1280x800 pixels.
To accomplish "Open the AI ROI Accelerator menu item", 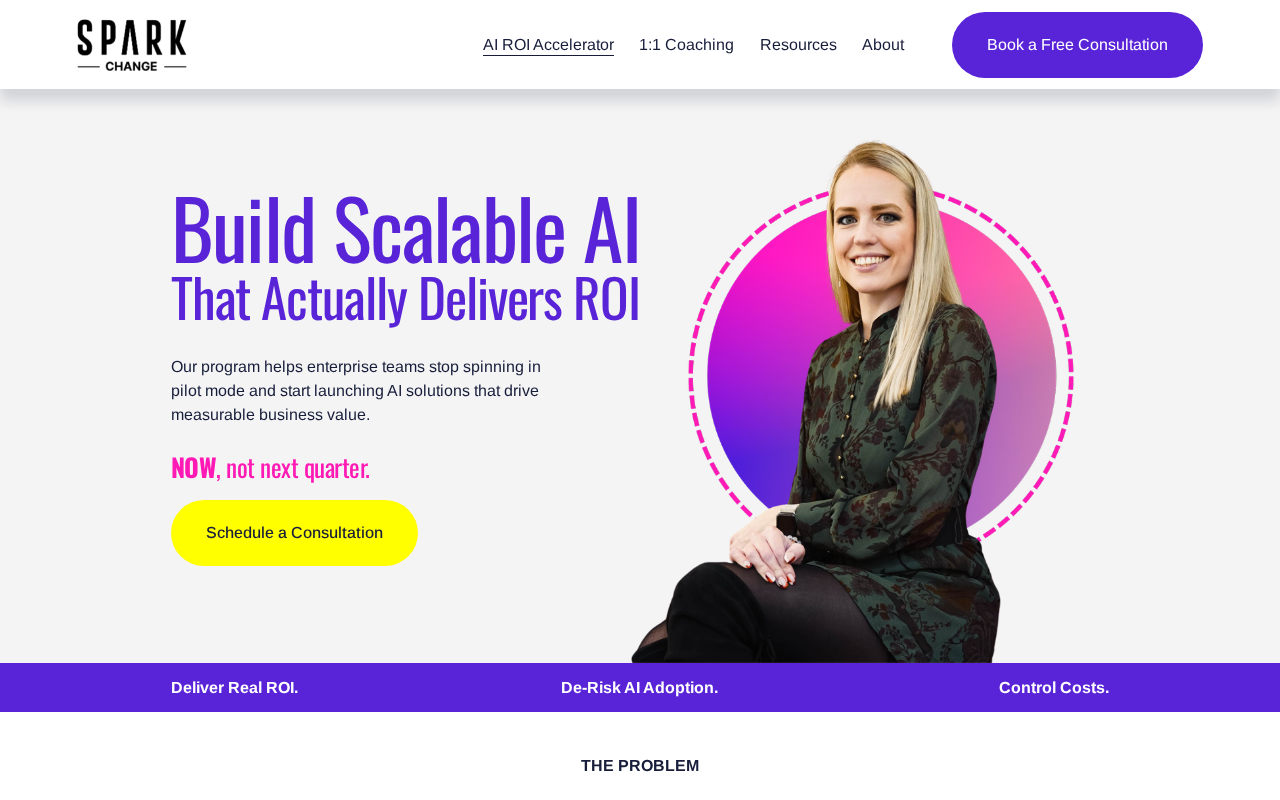I will coord(548,45).
